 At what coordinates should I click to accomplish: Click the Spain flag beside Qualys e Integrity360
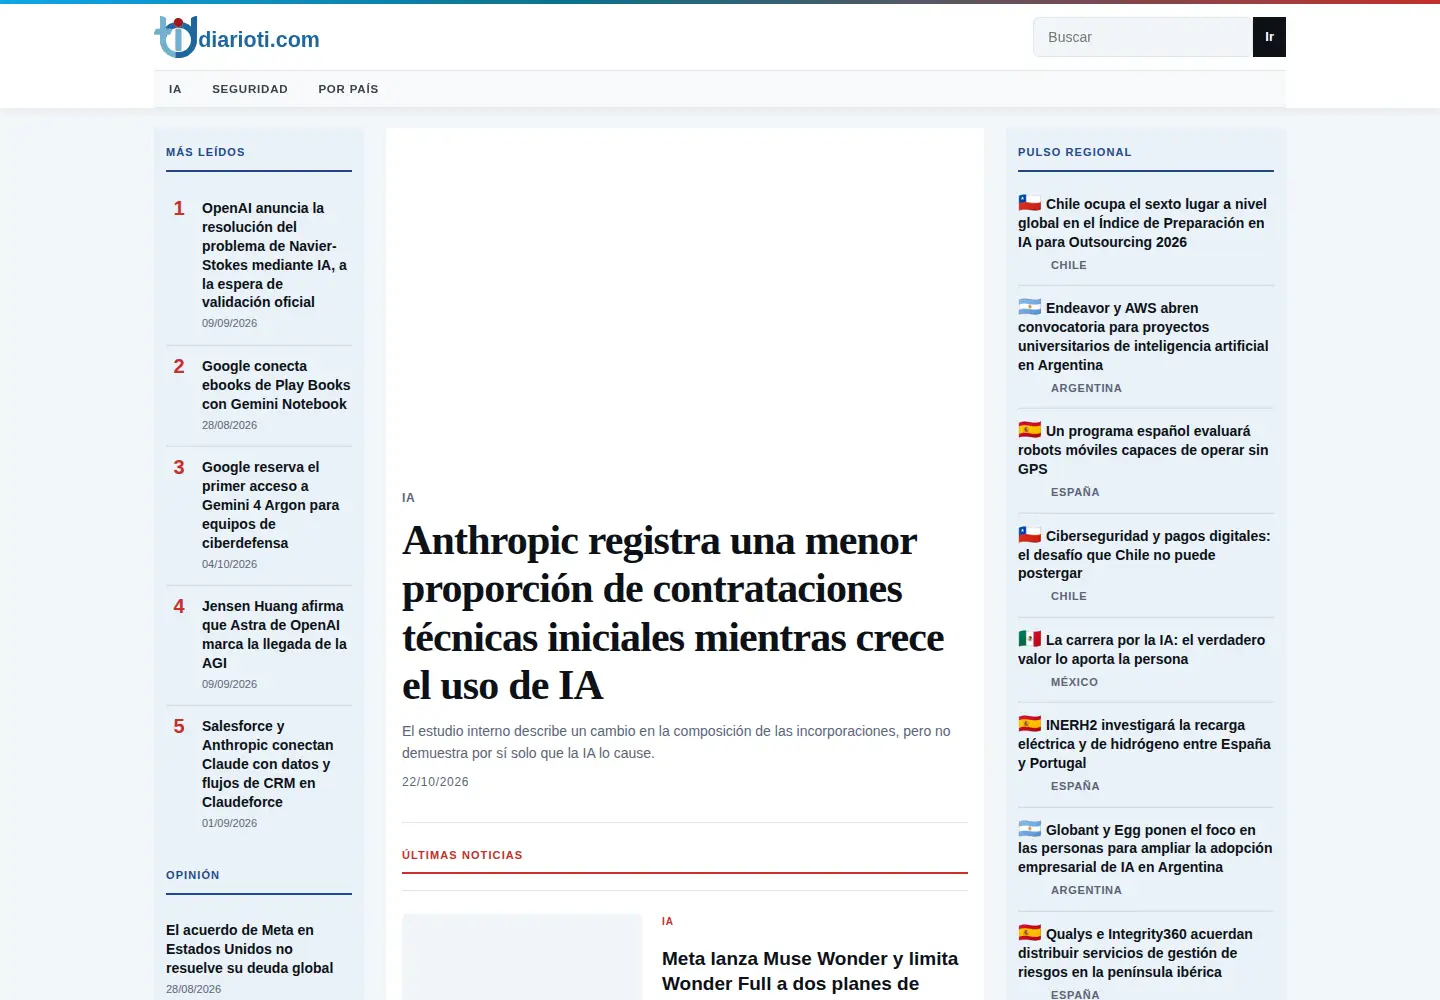click(x=1030, y=933)
